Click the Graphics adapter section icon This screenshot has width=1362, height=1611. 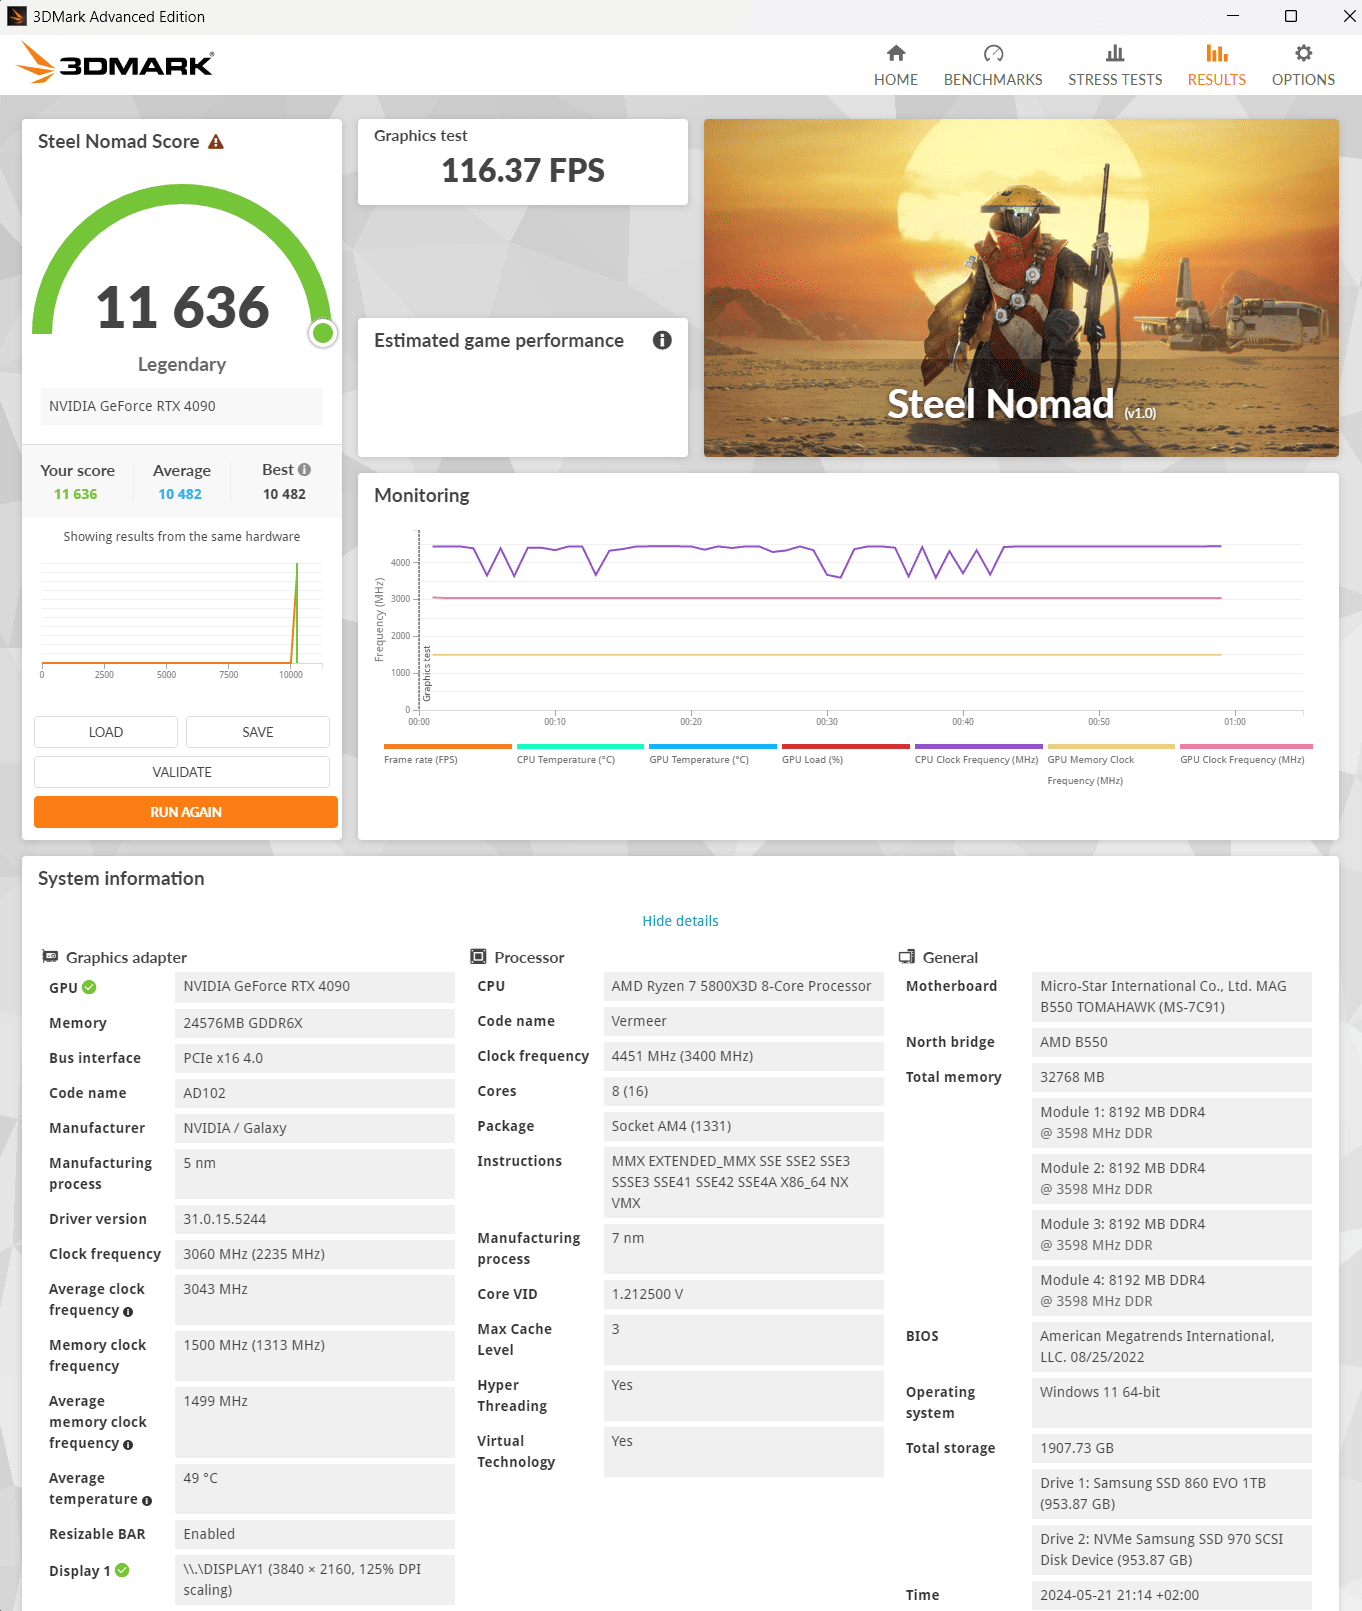coord(50,957)
